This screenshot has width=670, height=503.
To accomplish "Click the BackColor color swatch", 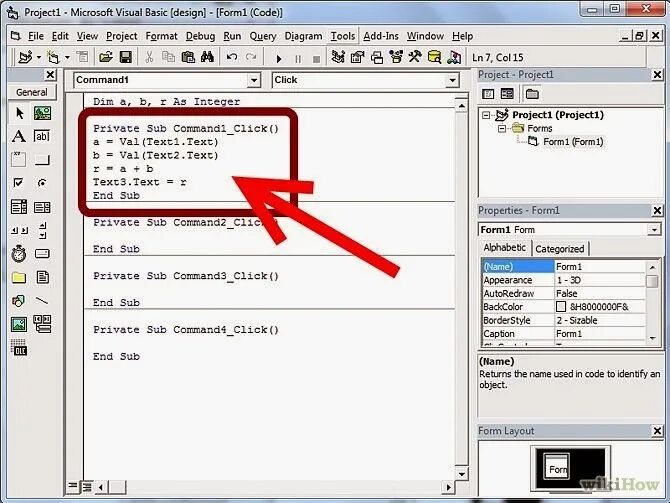I will click(x=561, y=307).
